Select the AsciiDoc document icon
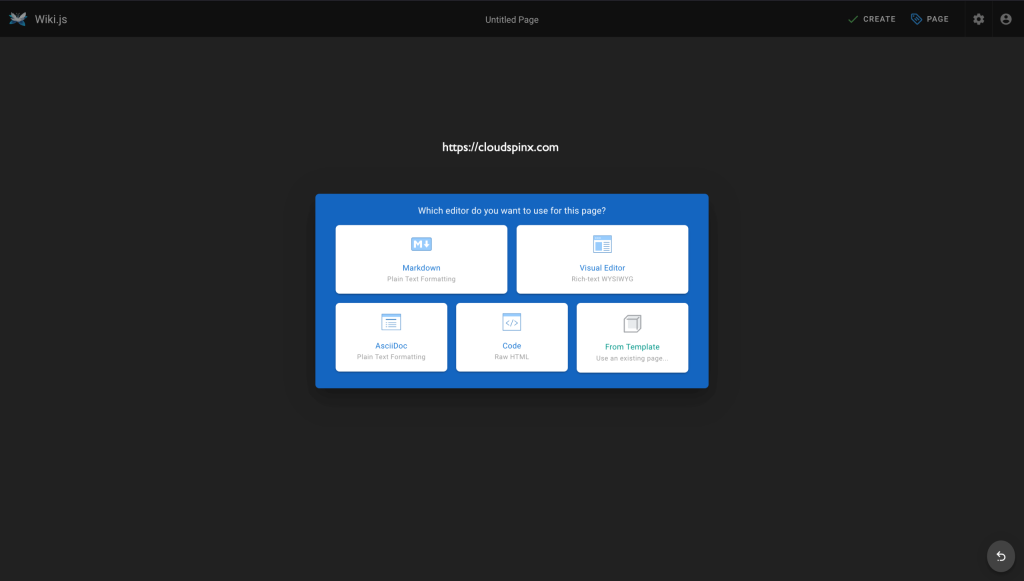Viewport: 1024px width, 581px height. [390, 322]
